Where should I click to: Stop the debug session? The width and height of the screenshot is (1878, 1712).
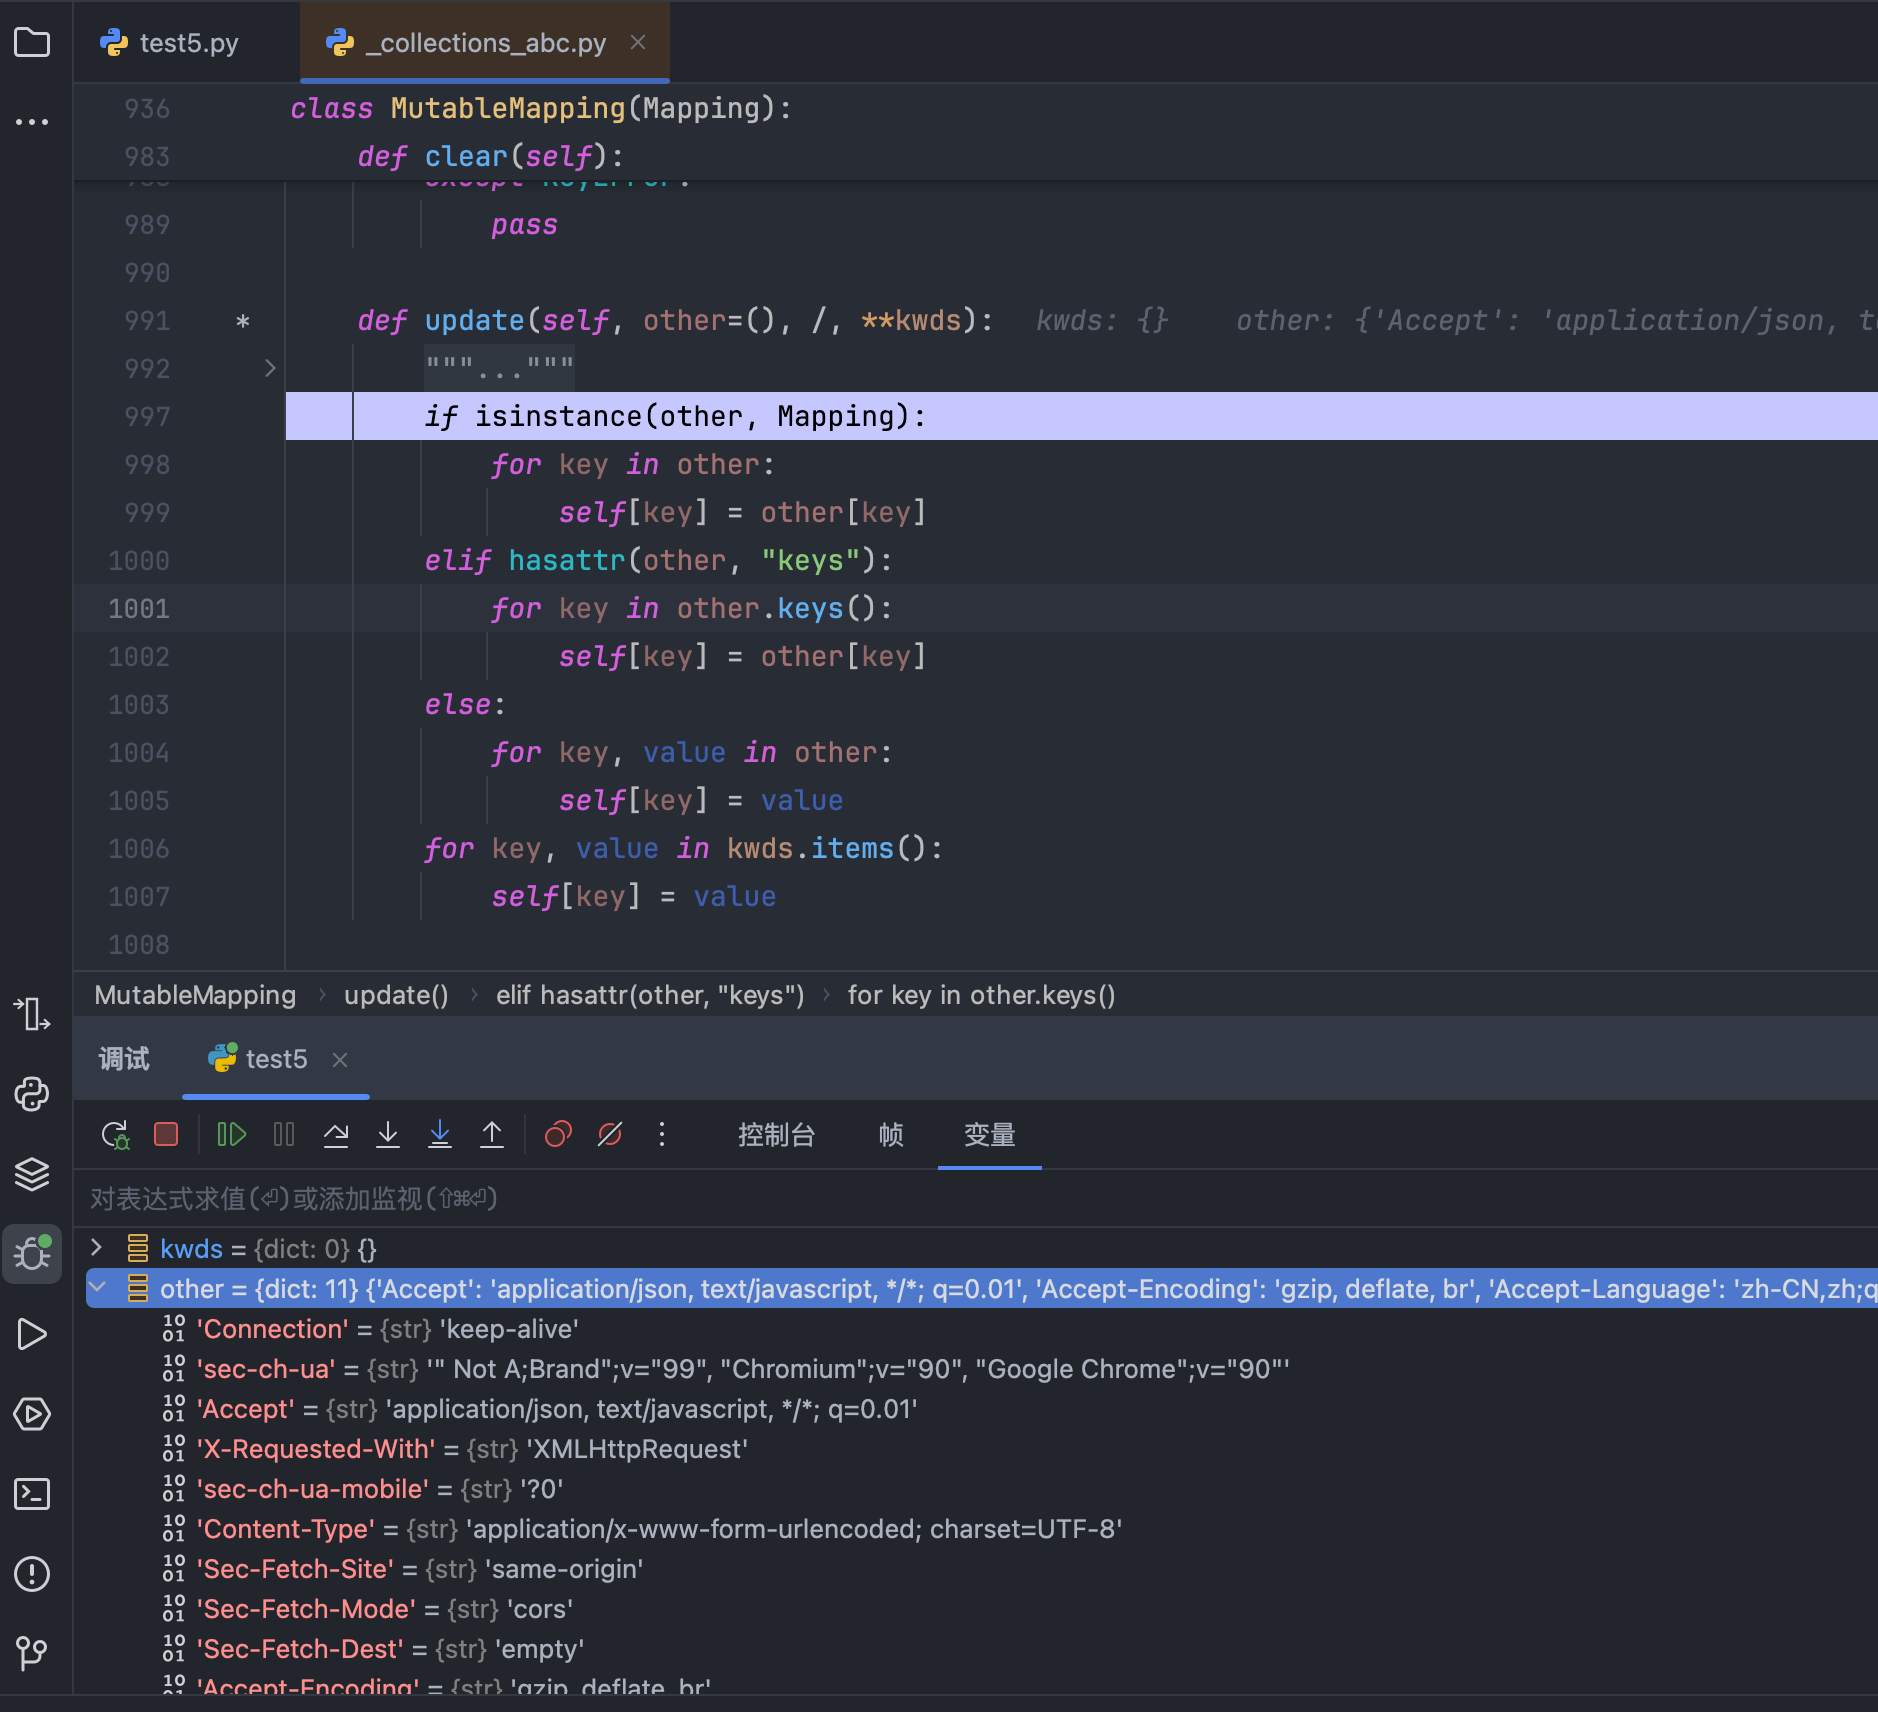166,1135
